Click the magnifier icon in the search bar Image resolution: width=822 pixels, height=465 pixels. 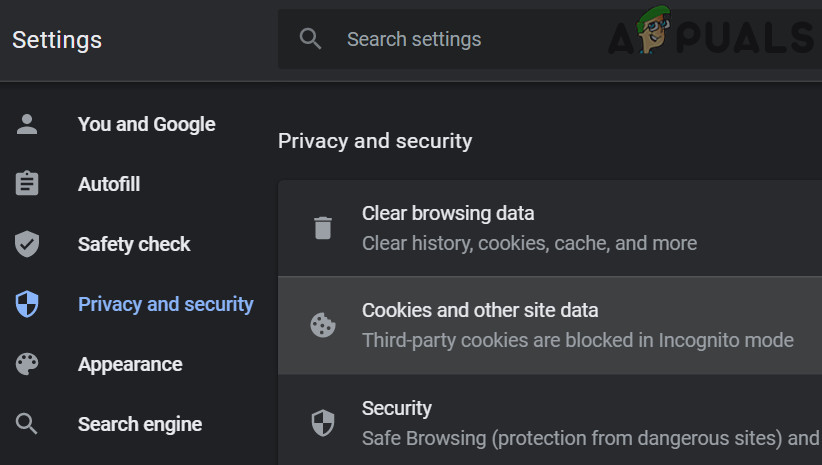[311, 40]
